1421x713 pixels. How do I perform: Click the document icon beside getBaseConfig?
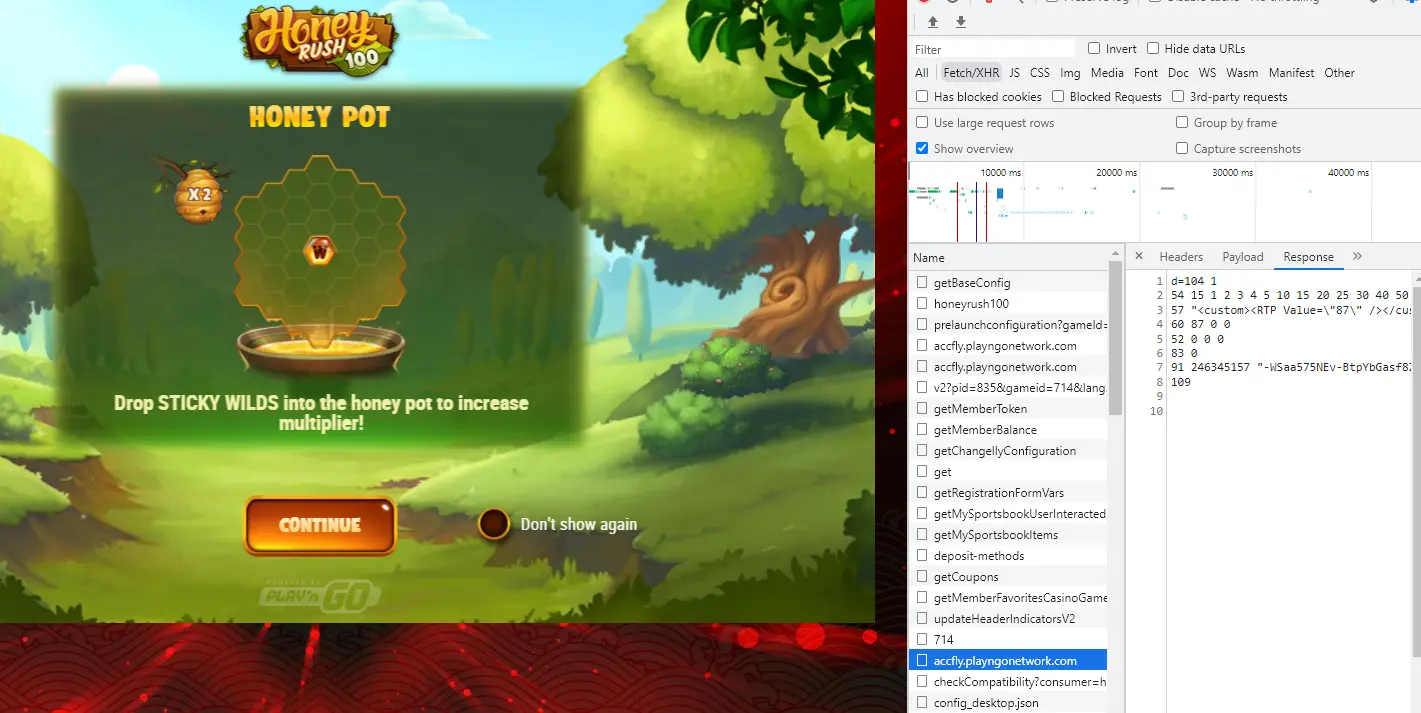point(922,283)
